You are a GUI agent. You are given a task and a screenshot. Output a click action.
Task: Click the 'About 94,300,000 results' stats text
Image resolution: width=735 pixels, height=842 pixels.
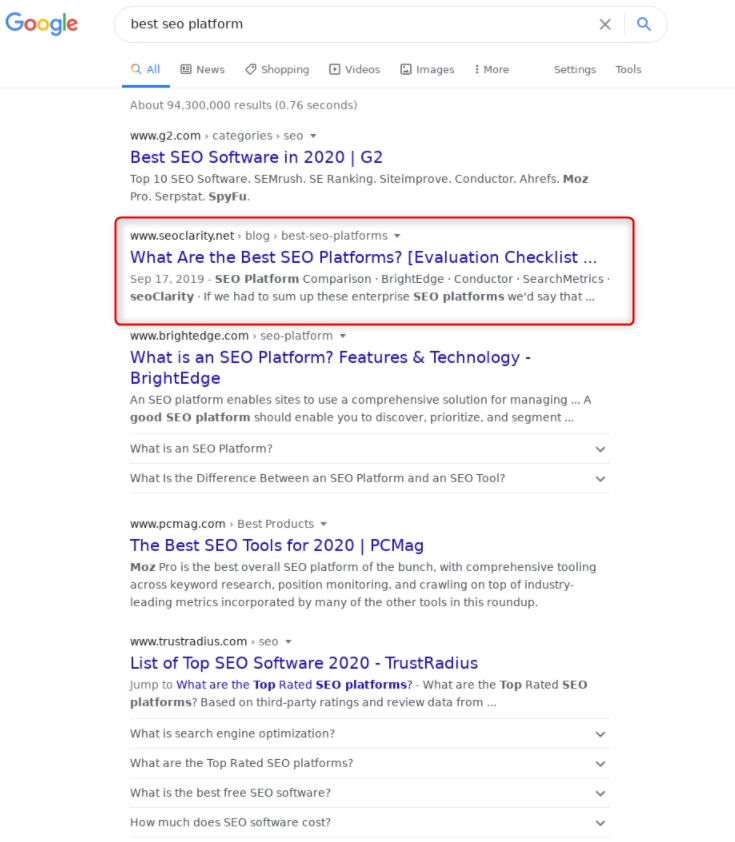243,105
